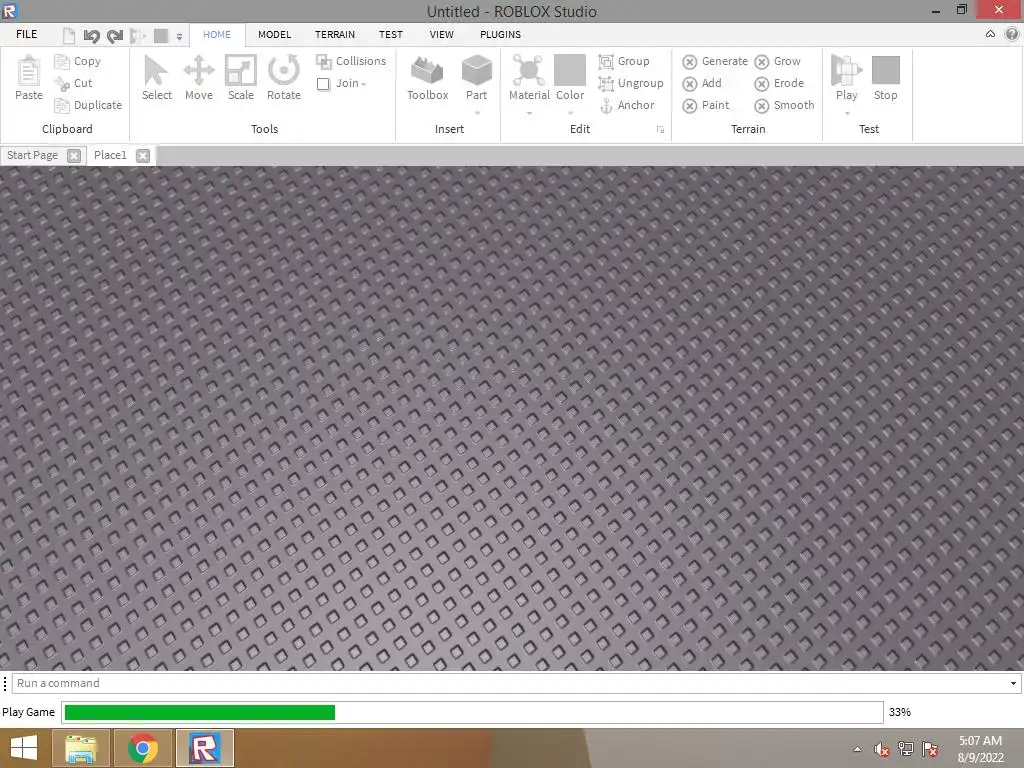1024x768 pixels.
Task: Expand the Join dropdown arrow
Action: pos(364,84)
